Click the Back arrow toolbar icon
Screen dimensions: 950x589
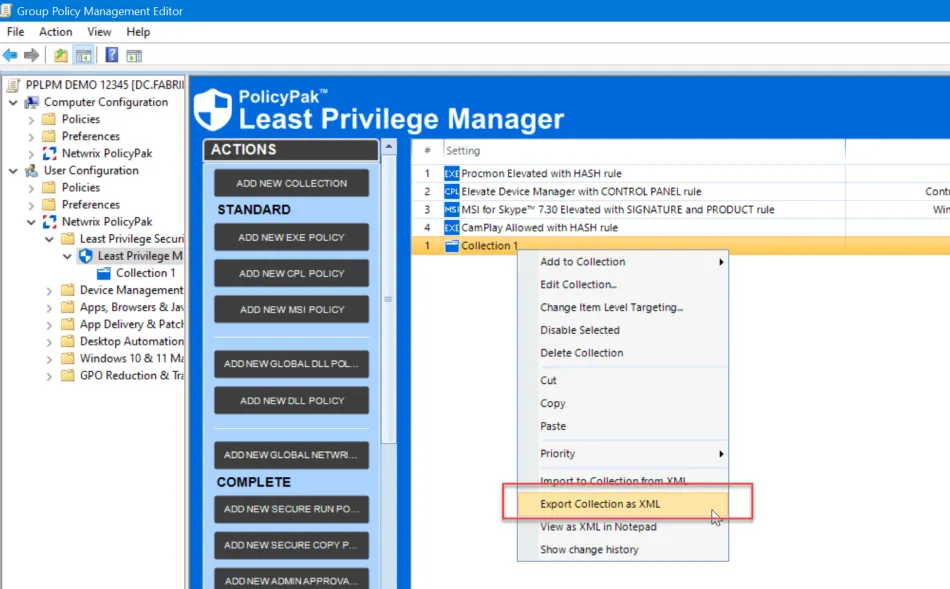tap(10, 55)
